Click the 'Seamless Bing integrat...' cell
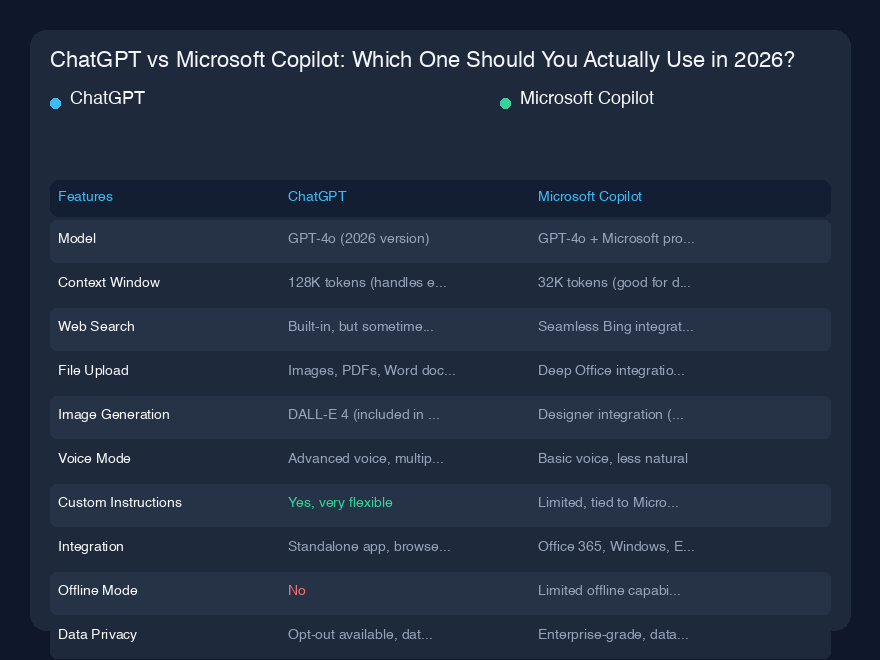The width and height of the screenshot is (880, 660). click(616, 327)
